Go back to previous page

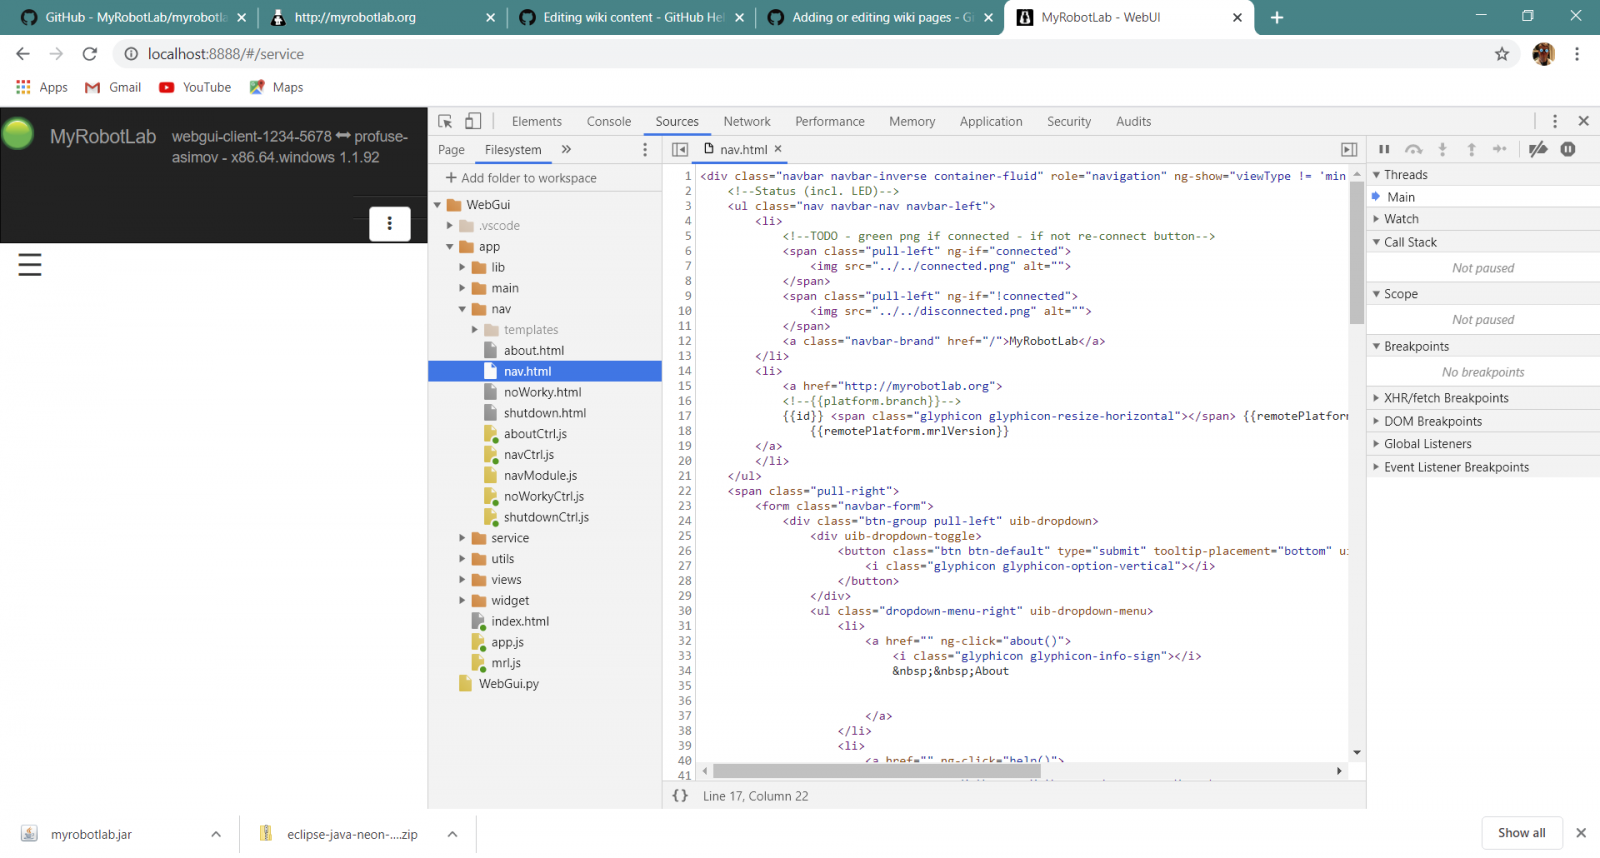[23, 54]
